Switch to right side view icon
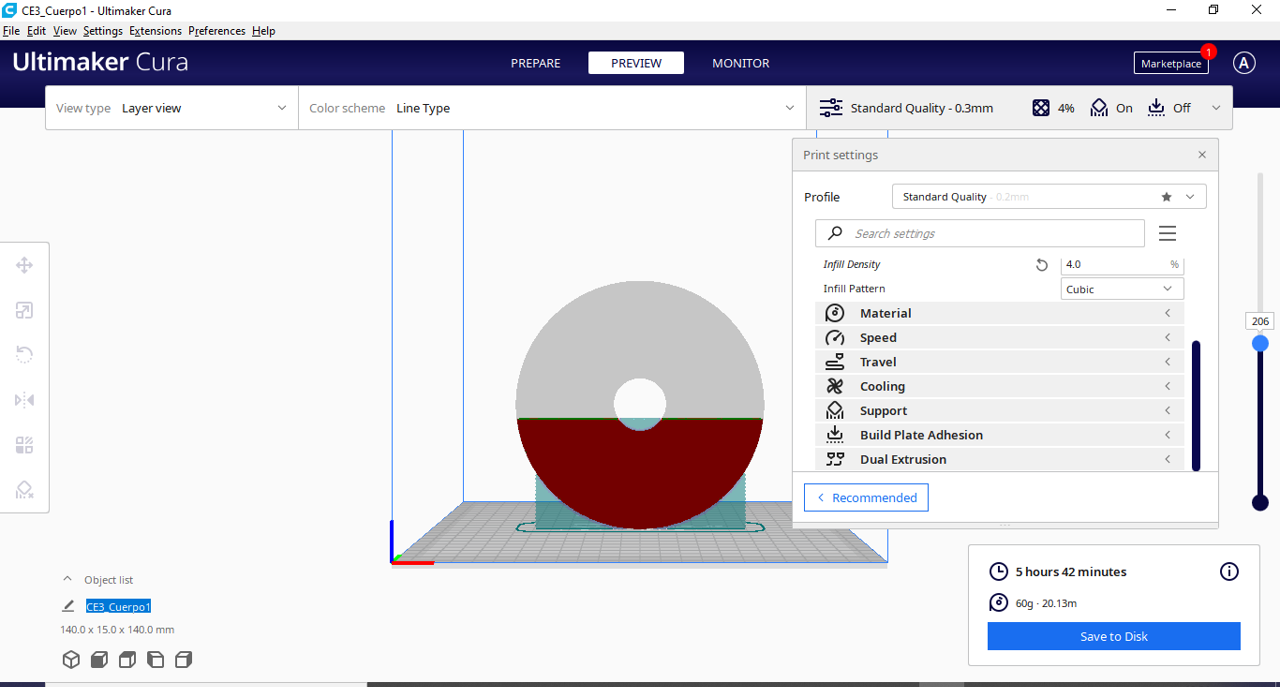1280x687 pixels. point(183,659)
